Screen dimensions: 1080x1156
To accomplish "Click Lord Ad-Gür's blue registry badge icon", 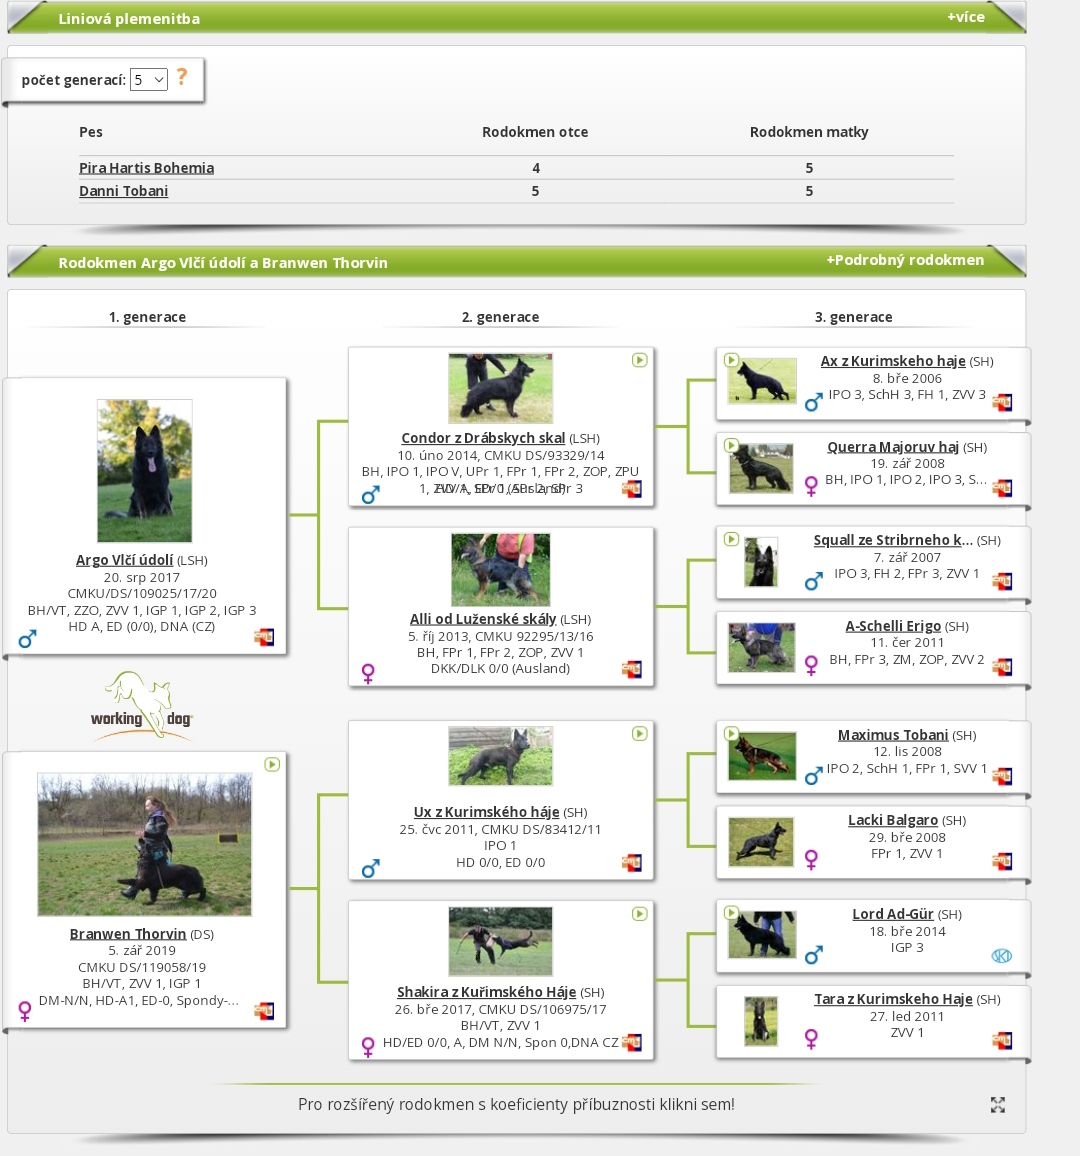I will [1001, 956].
